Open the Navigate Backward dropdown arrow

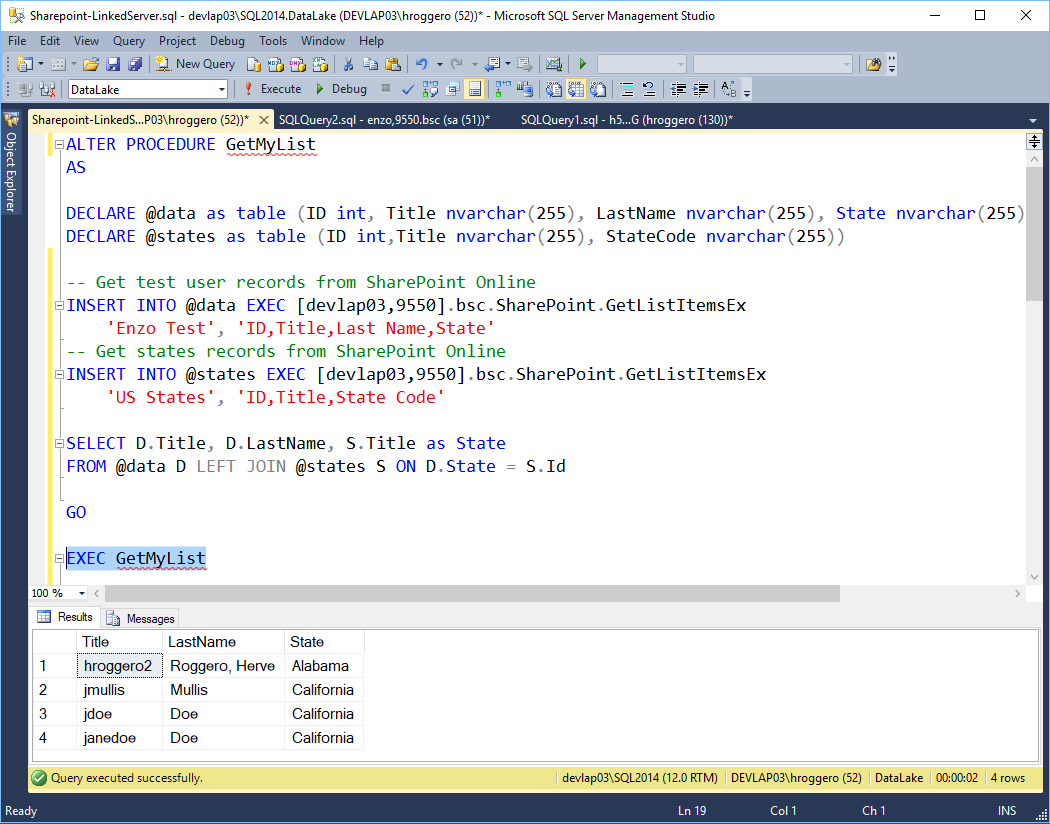click(508, 64)
